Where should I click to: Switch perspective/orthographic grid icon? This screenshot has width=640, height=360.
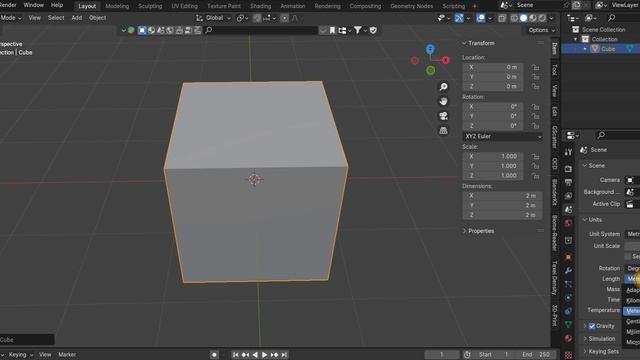(x=443, y=131)
